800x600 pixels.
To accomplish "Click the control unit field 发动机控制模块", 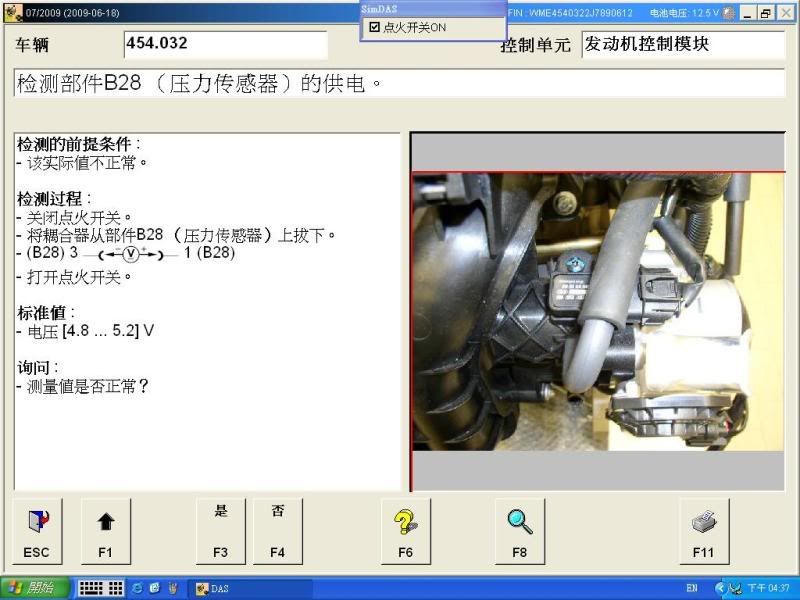I will point(684,45).
